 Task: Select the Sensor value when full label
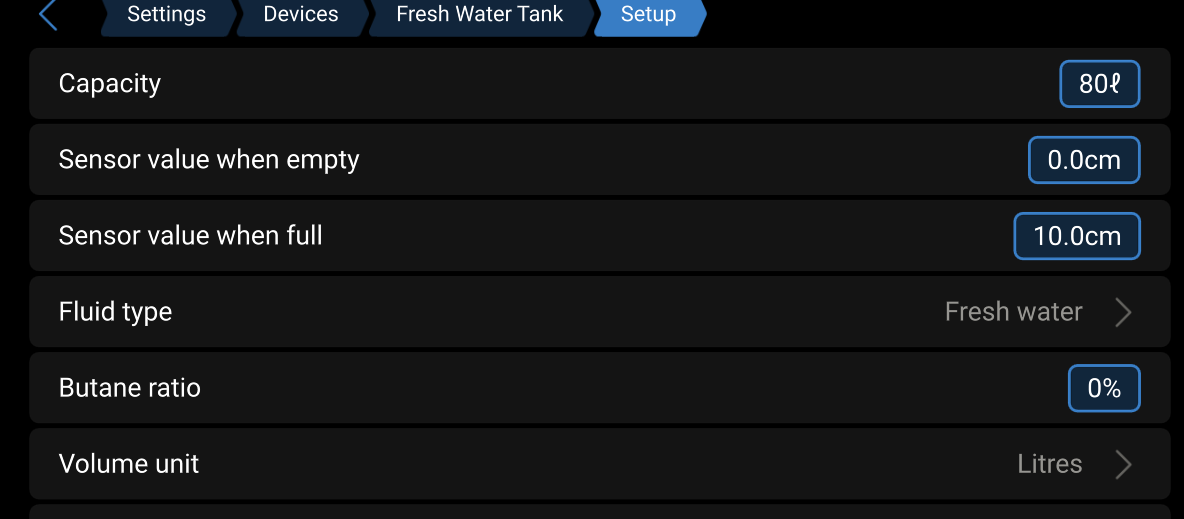pos(191,236)
